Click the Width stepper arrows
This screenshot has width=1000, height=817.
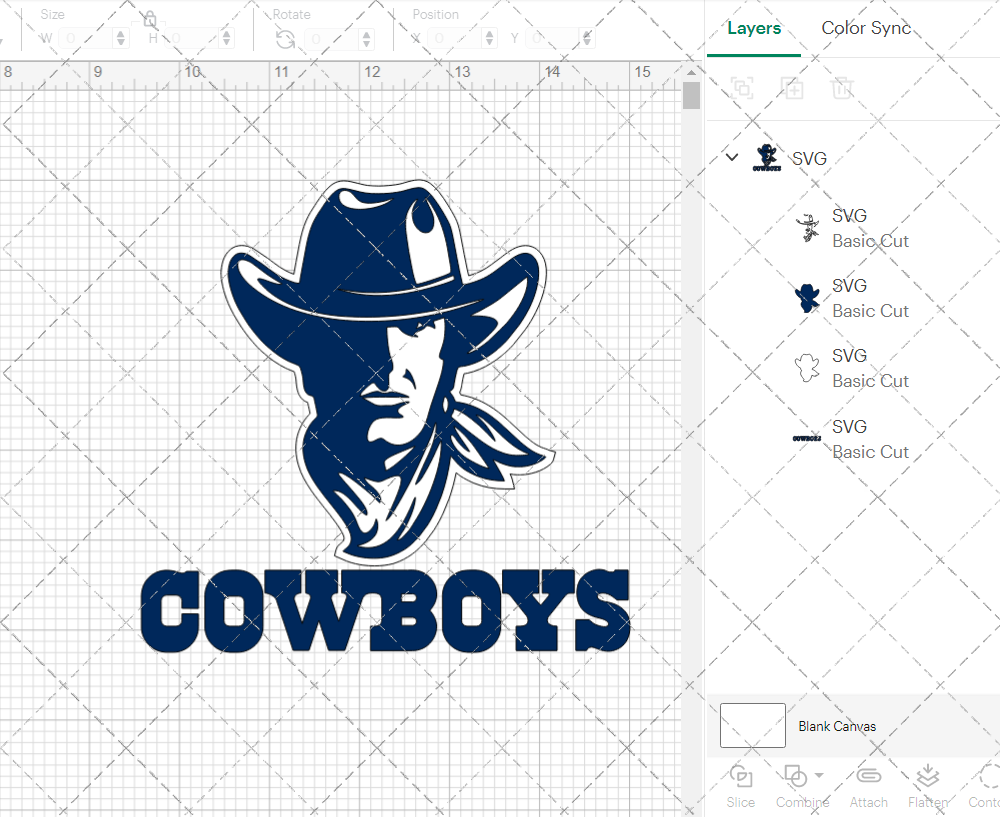(121, 38)
